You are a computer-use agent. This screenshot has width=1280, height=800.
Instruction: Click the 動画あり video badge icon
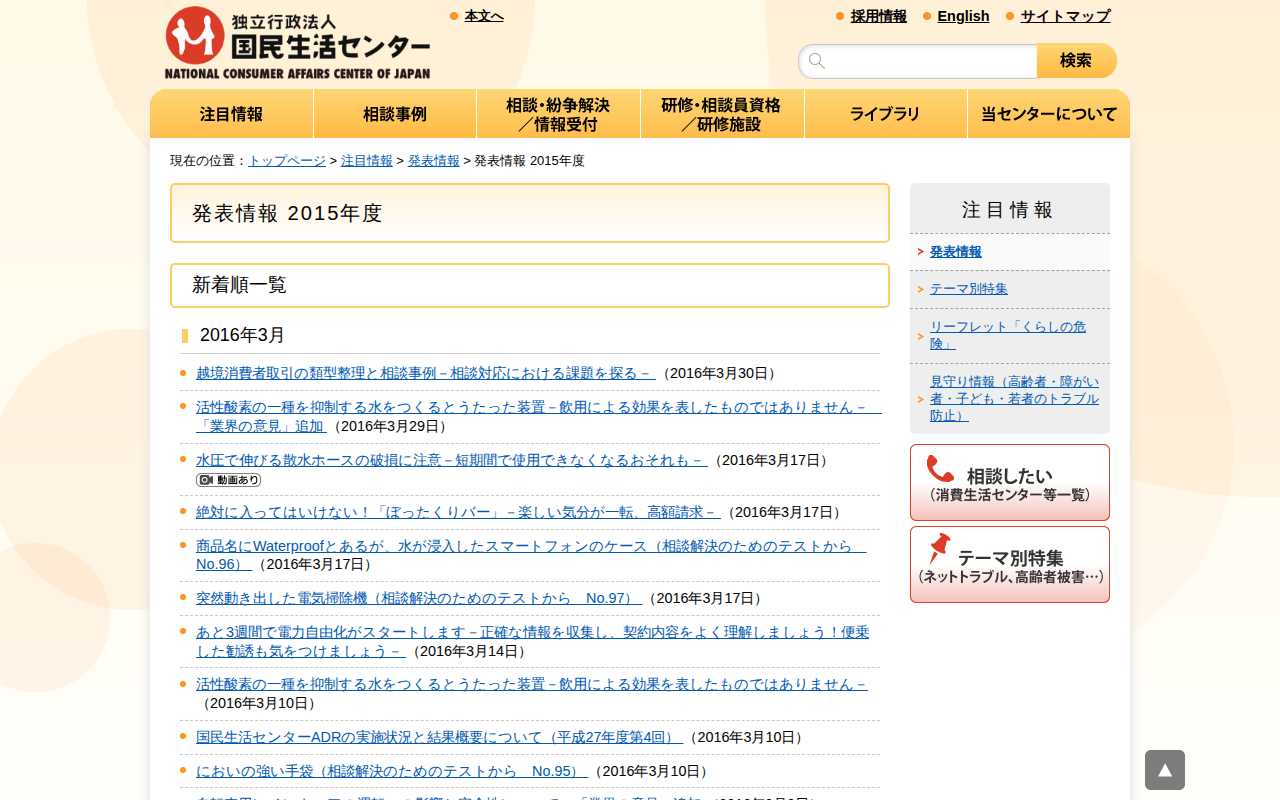click(x=228, y=480)
